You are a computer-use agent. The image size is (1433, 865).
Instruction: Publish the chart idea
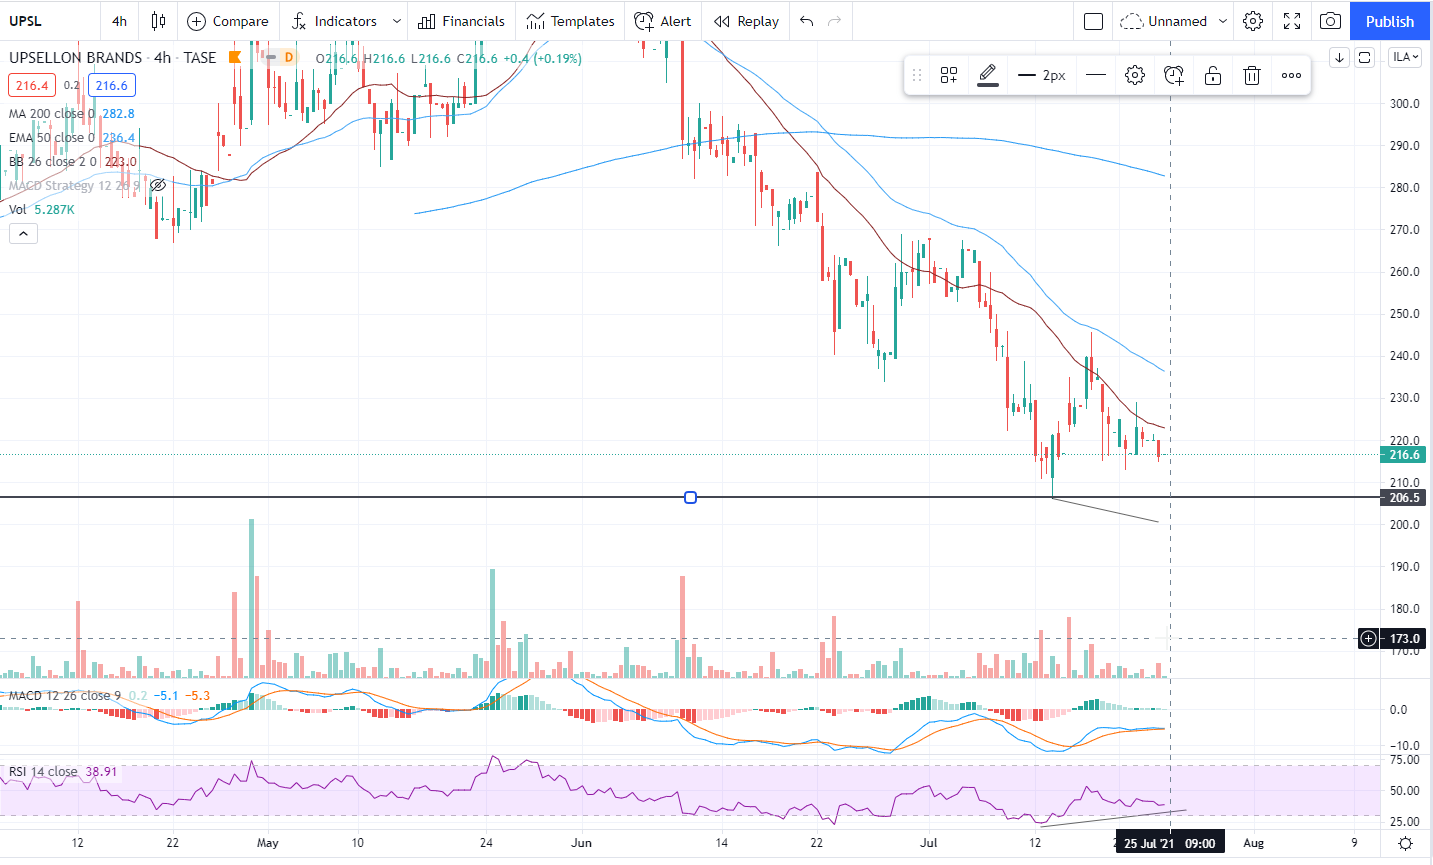pyautogui.click(x=1390, y=21)
